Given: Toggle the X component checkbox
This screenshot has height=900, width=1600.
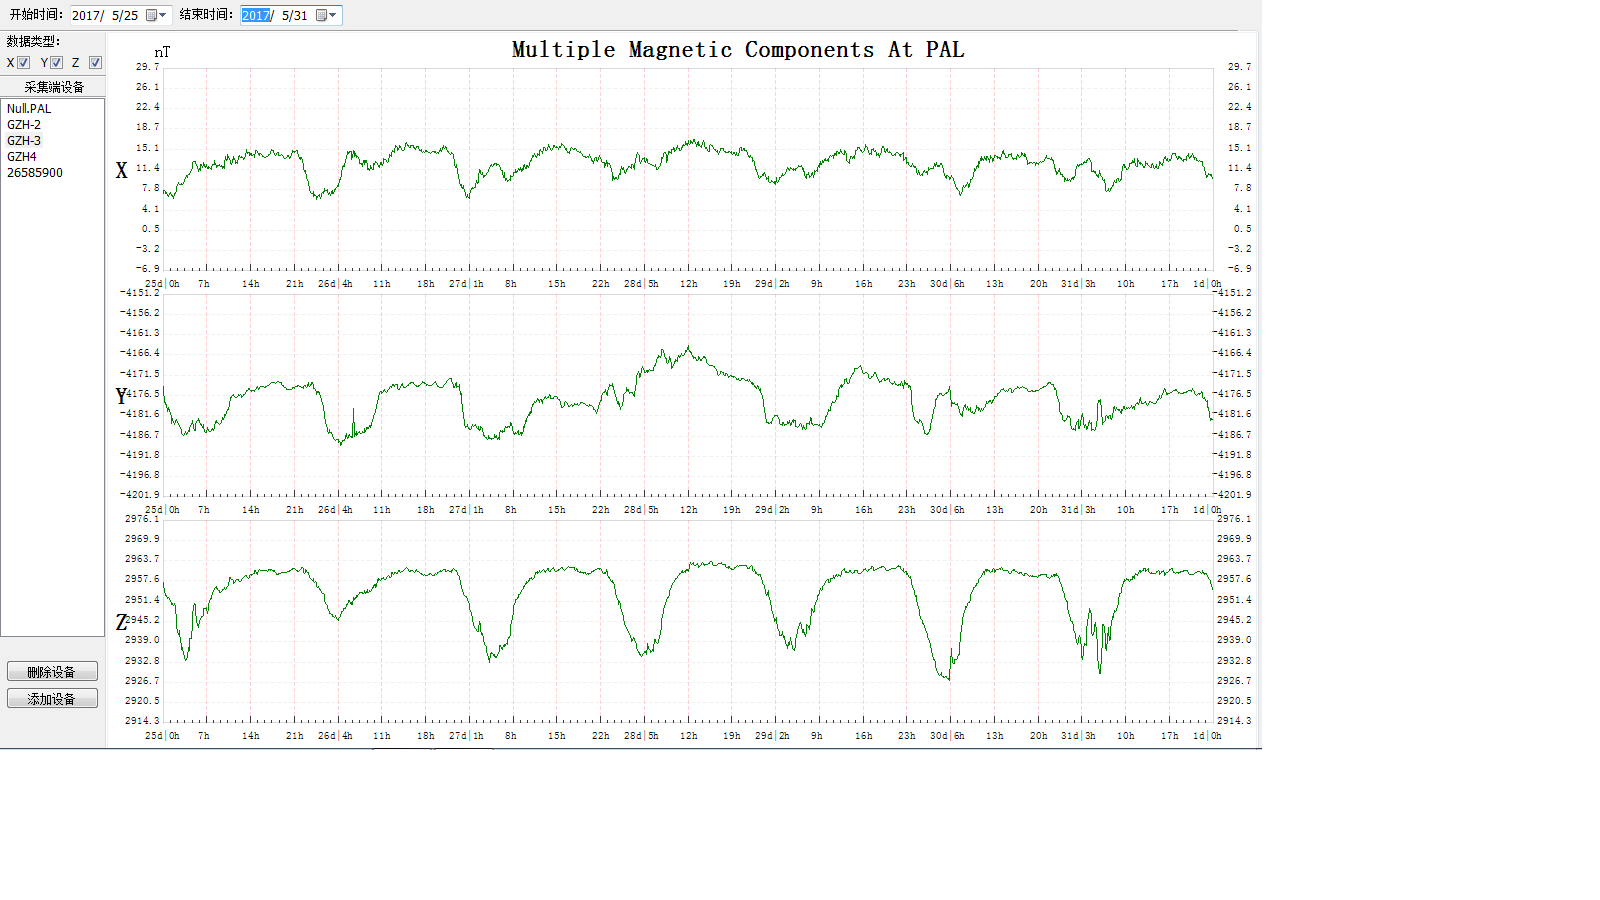Looking at the screenshot, I should point(24,62).
